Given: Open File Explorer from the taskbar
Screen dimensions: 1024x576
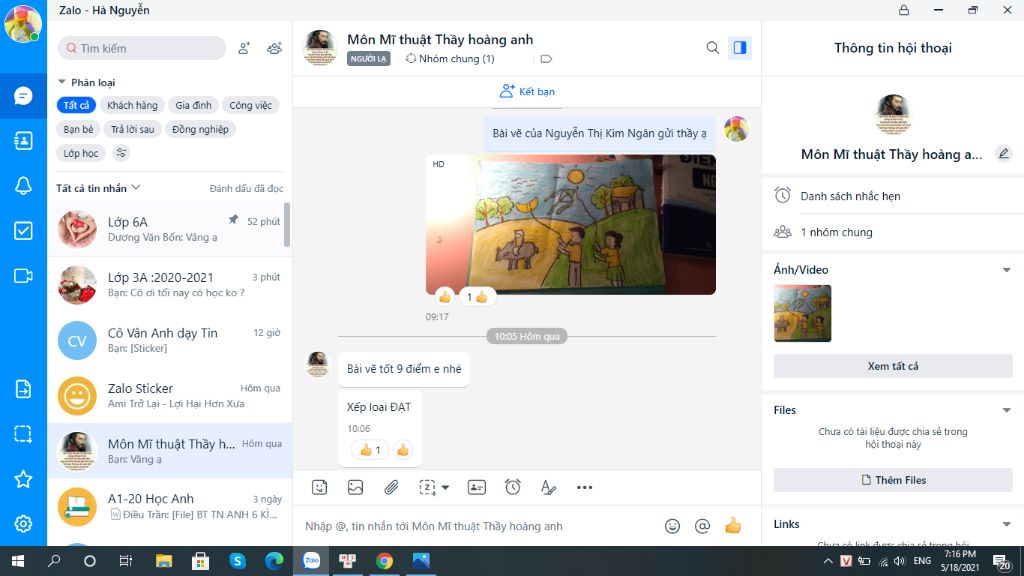Looking at the screenshot, I should (x=164, y=561).
